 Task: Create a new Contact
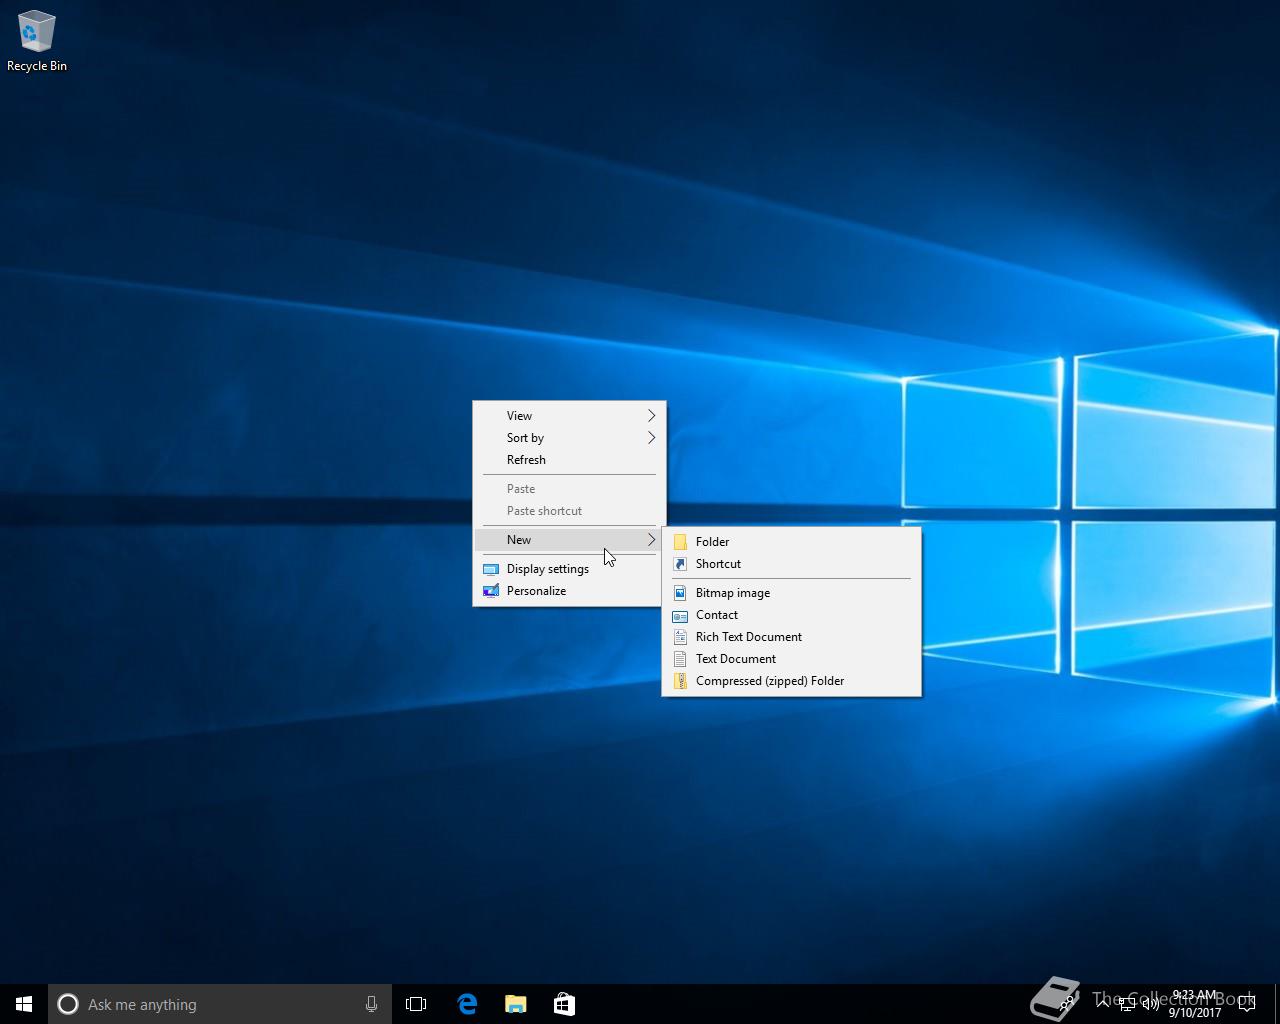click(x=791, y=615)
